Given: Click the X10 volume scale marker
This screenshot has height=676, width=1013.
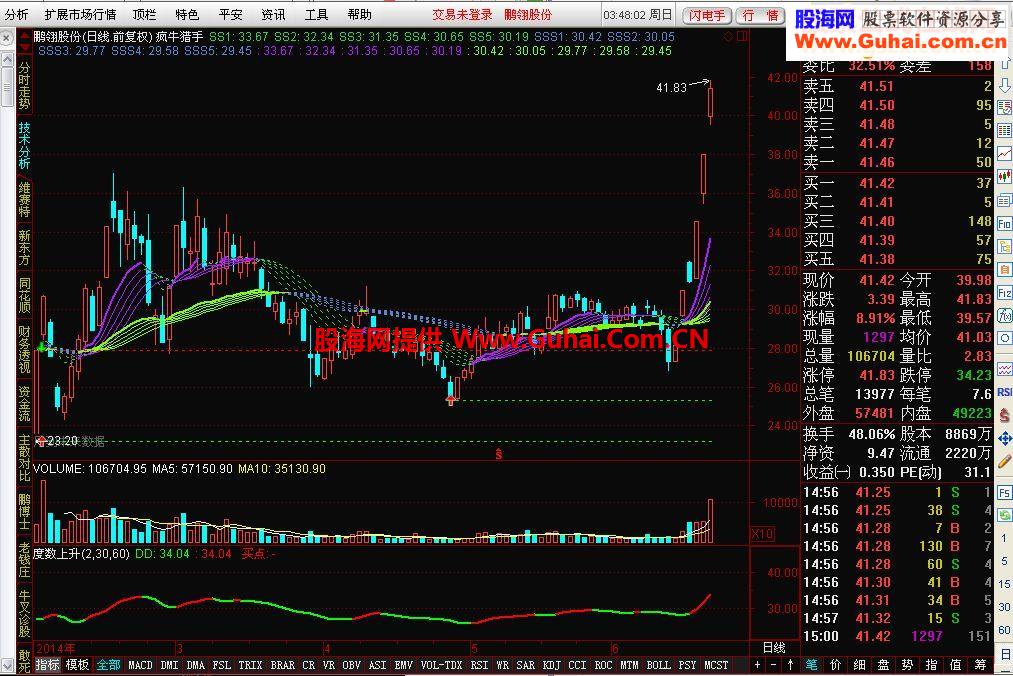Looking at the screenshot, I should pos(763,534).
